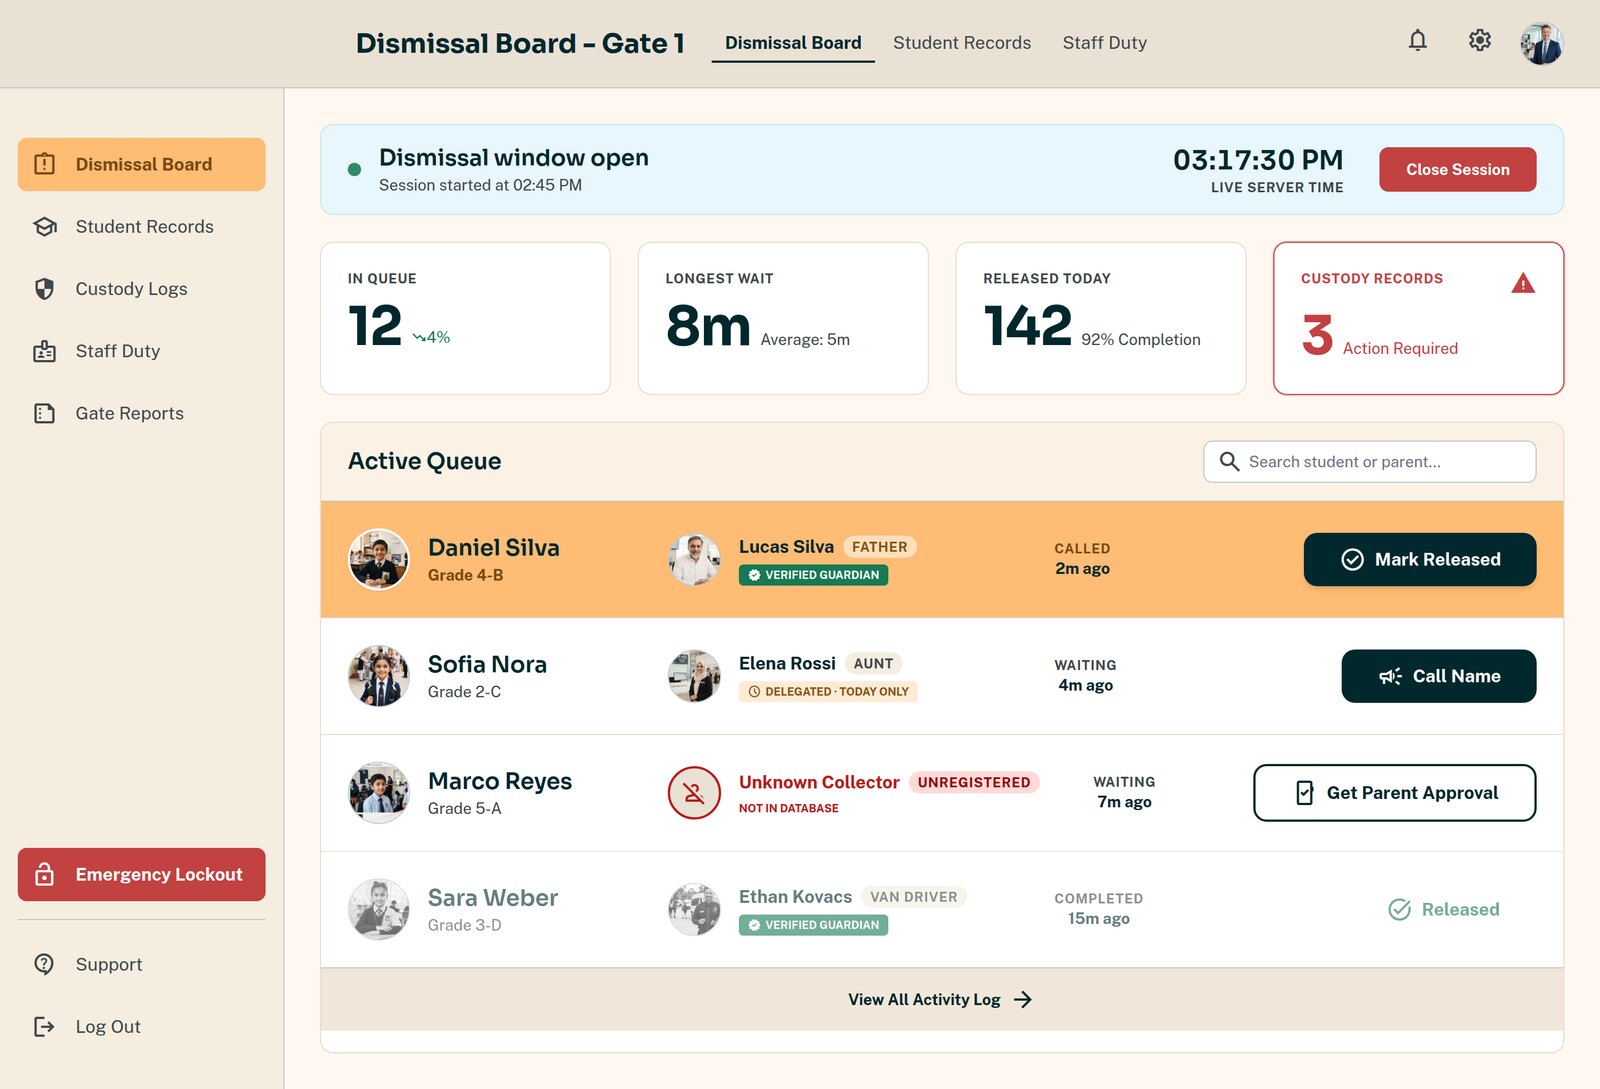Click the Gate Reports document icon
The width and height of the screenshot is (1600, 1089).
pyautogui.click(x=45, y=413)
